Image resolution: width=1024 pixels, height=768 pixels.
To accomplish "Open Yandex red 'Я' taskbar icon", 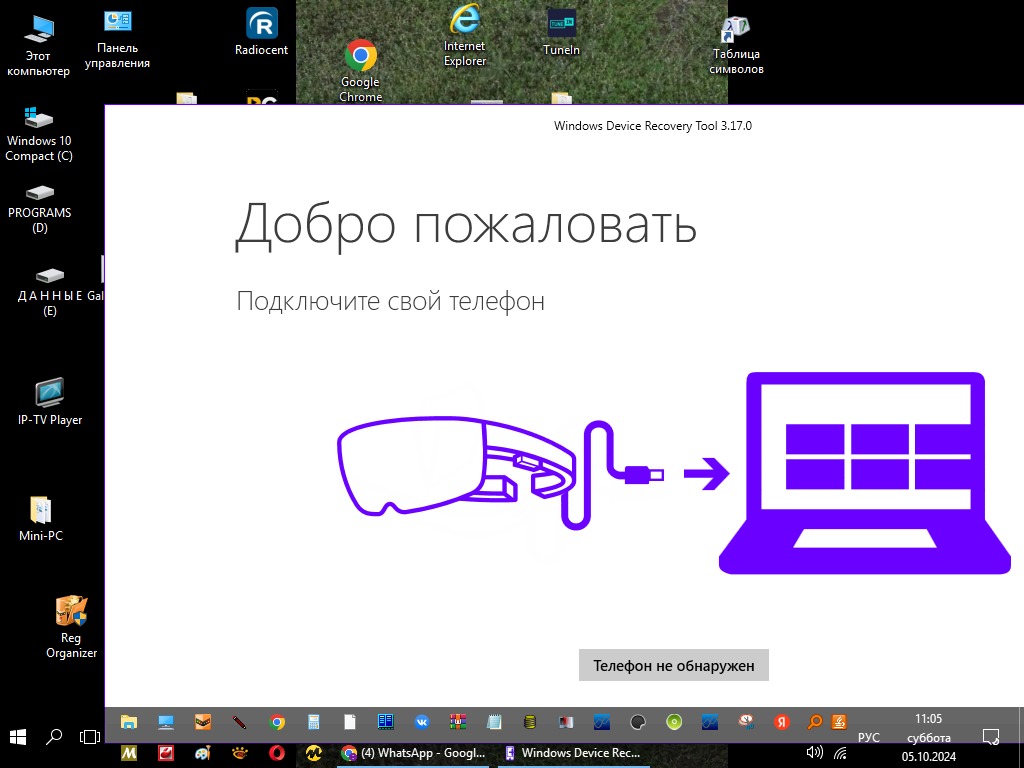I will pos(781,722).
